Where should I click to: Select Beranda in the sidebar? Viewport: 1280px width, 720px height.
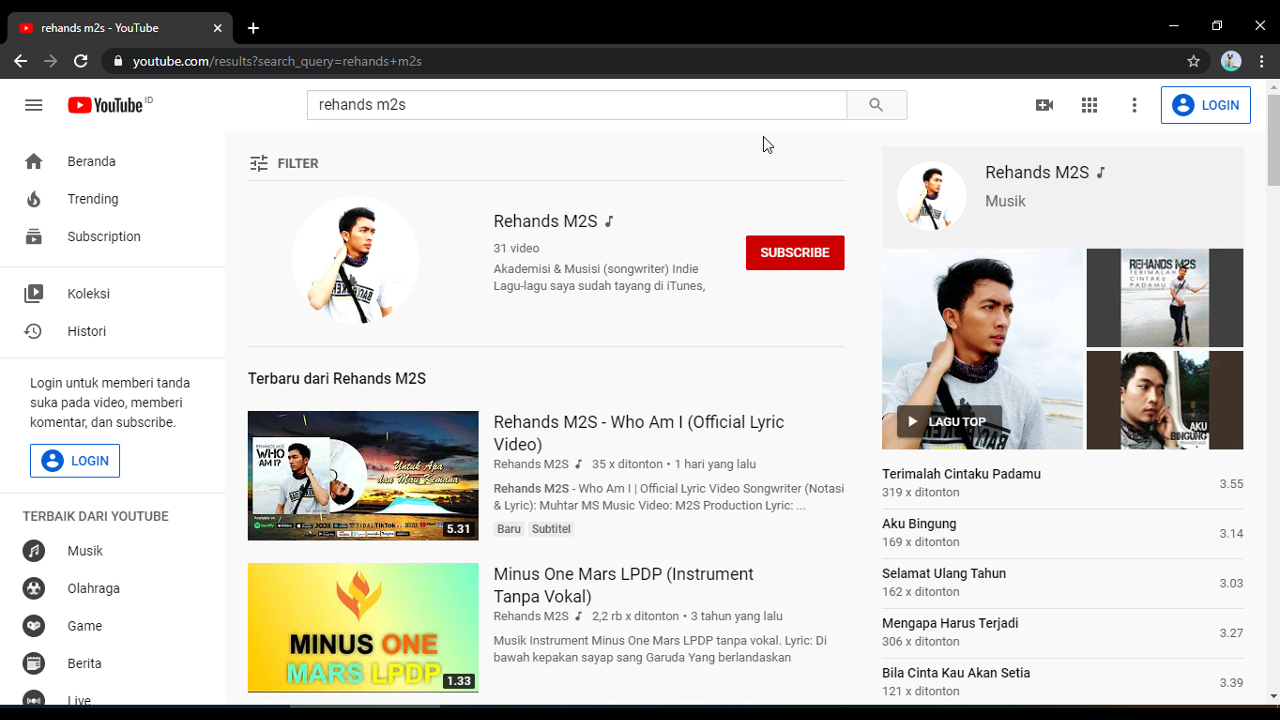pyautogui.click(x=113, y=161)
